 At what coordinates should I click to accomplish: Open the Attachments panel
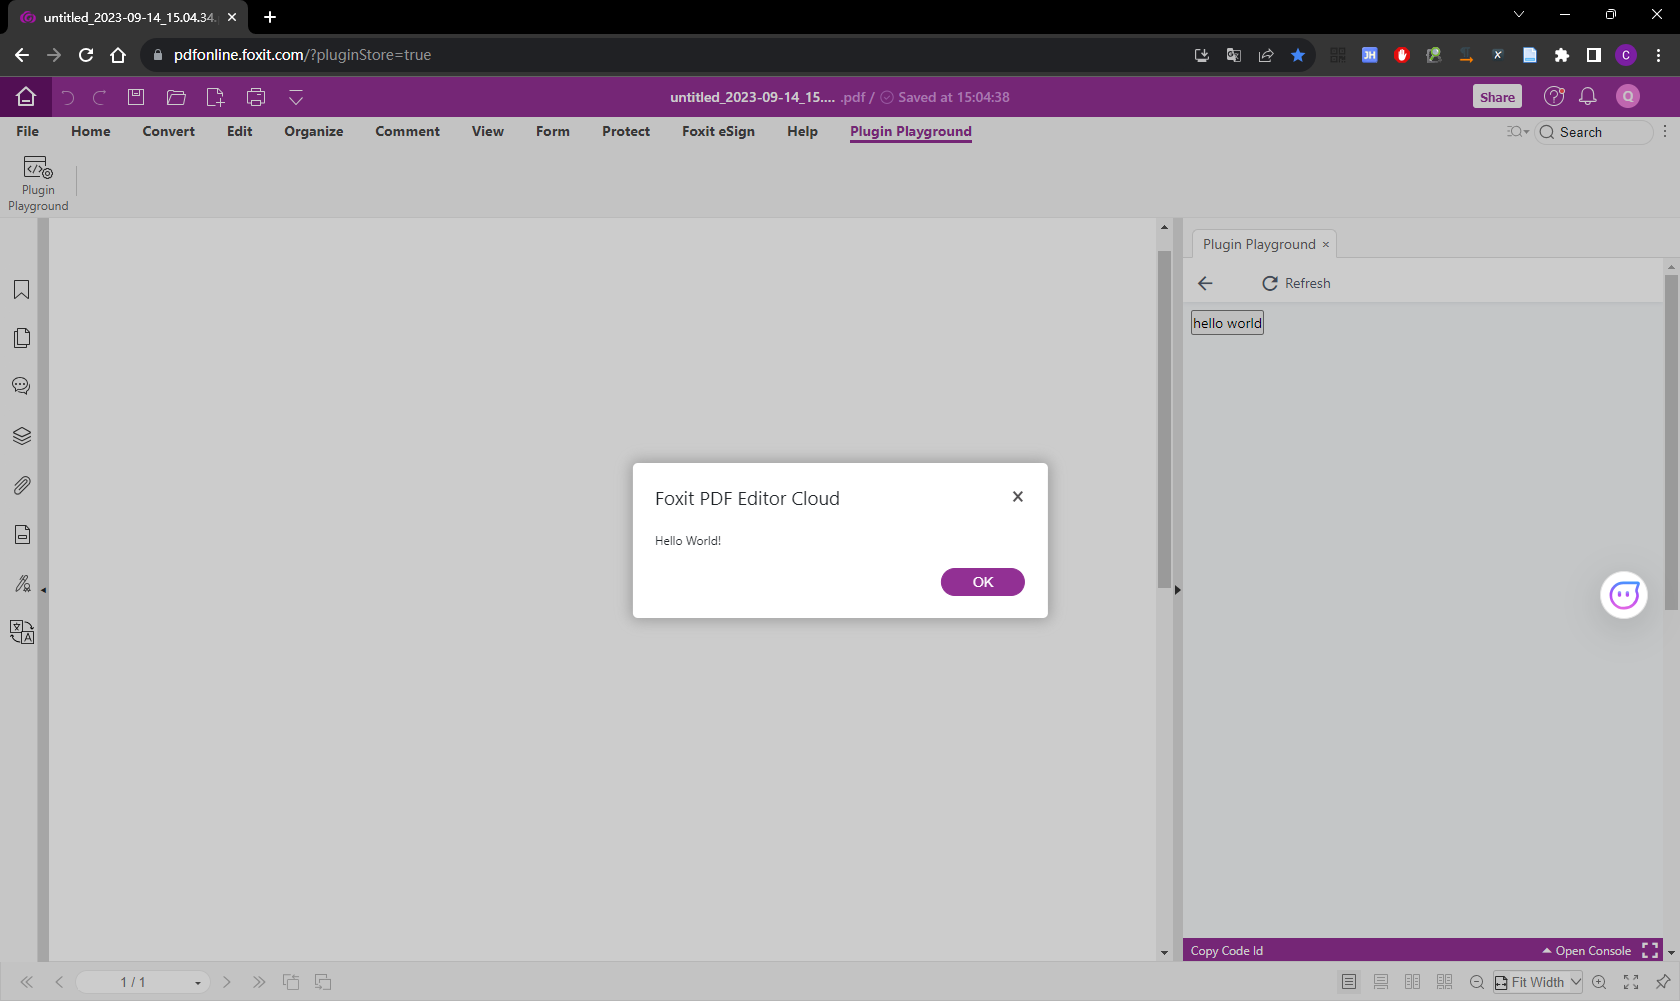[x=21, y=486]
